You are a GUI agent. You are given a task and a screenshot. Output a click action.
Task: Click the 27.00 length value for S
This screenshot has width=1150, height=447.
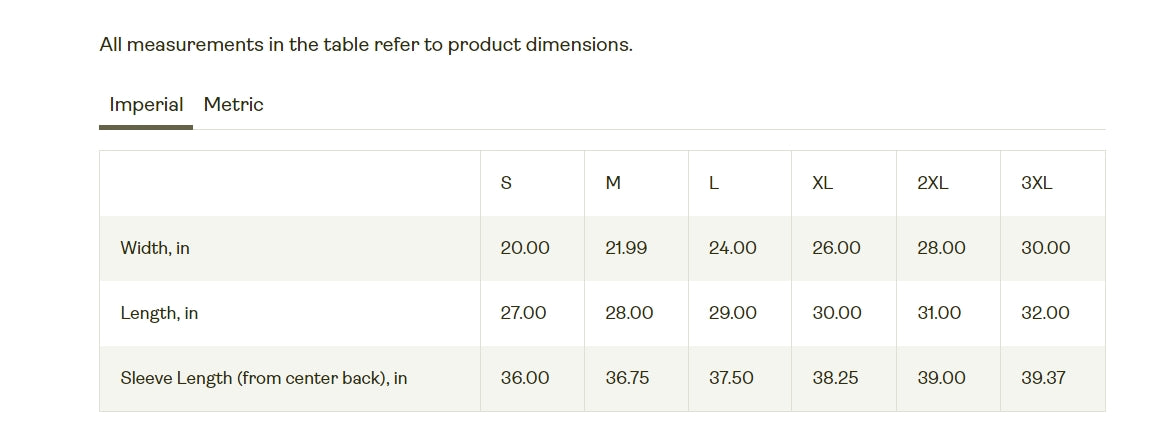(x=524, y=313)
